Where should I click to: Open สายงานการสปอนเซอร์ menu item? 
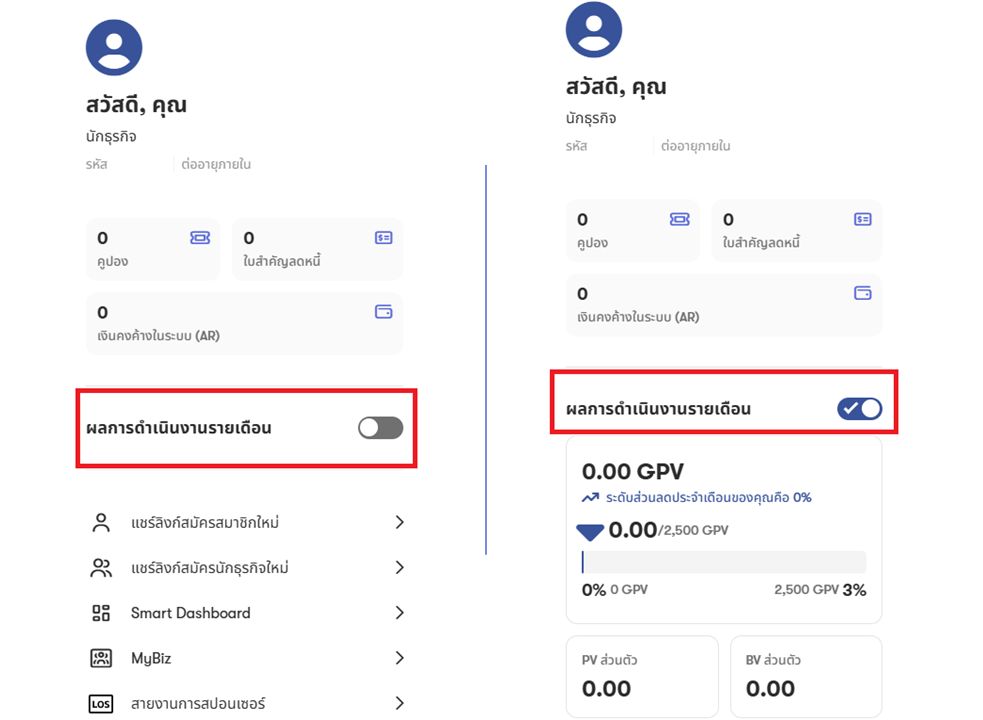click(x=246, y=704)
